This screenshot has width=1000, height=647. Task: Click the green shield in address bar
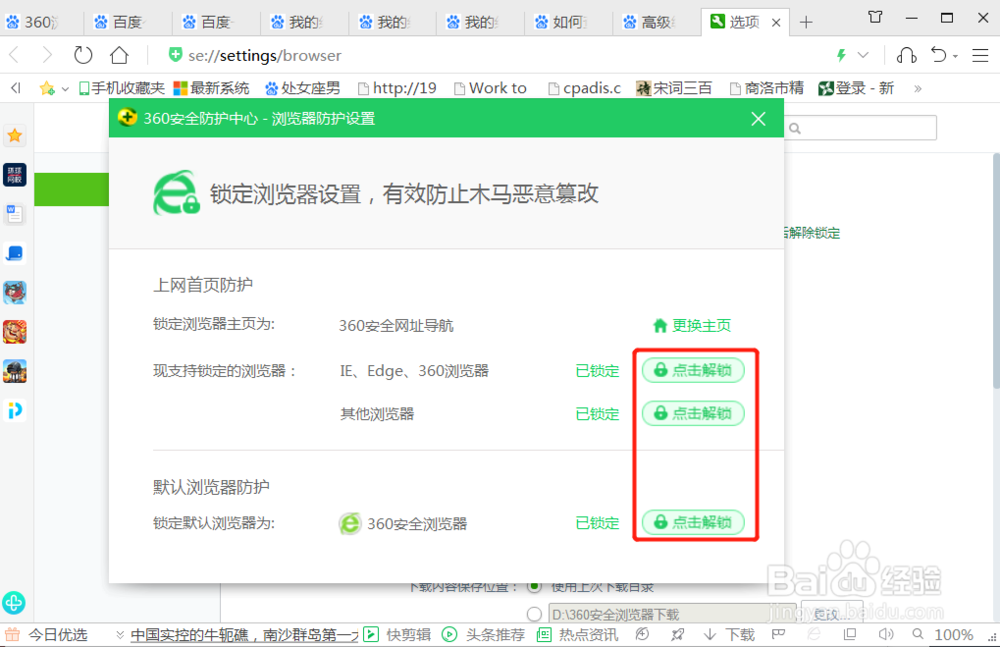tap(175, 55)
